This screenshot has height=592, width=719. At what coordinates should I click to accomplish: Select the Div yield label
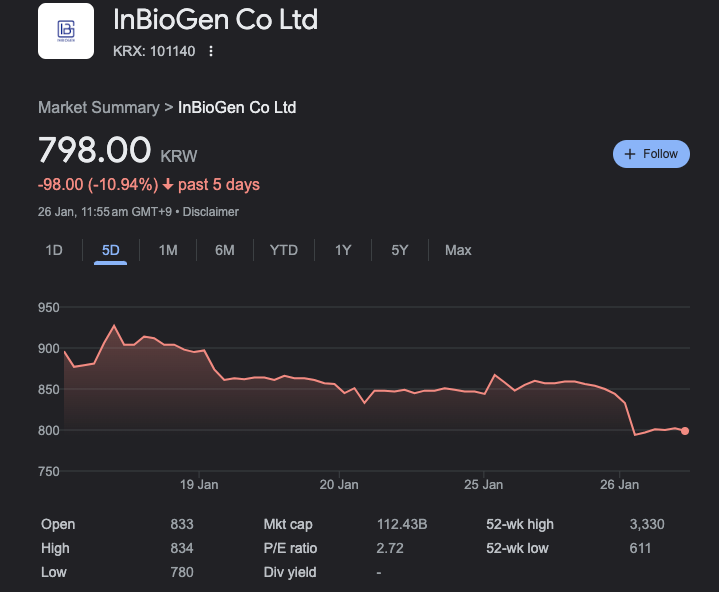point(290,572)
